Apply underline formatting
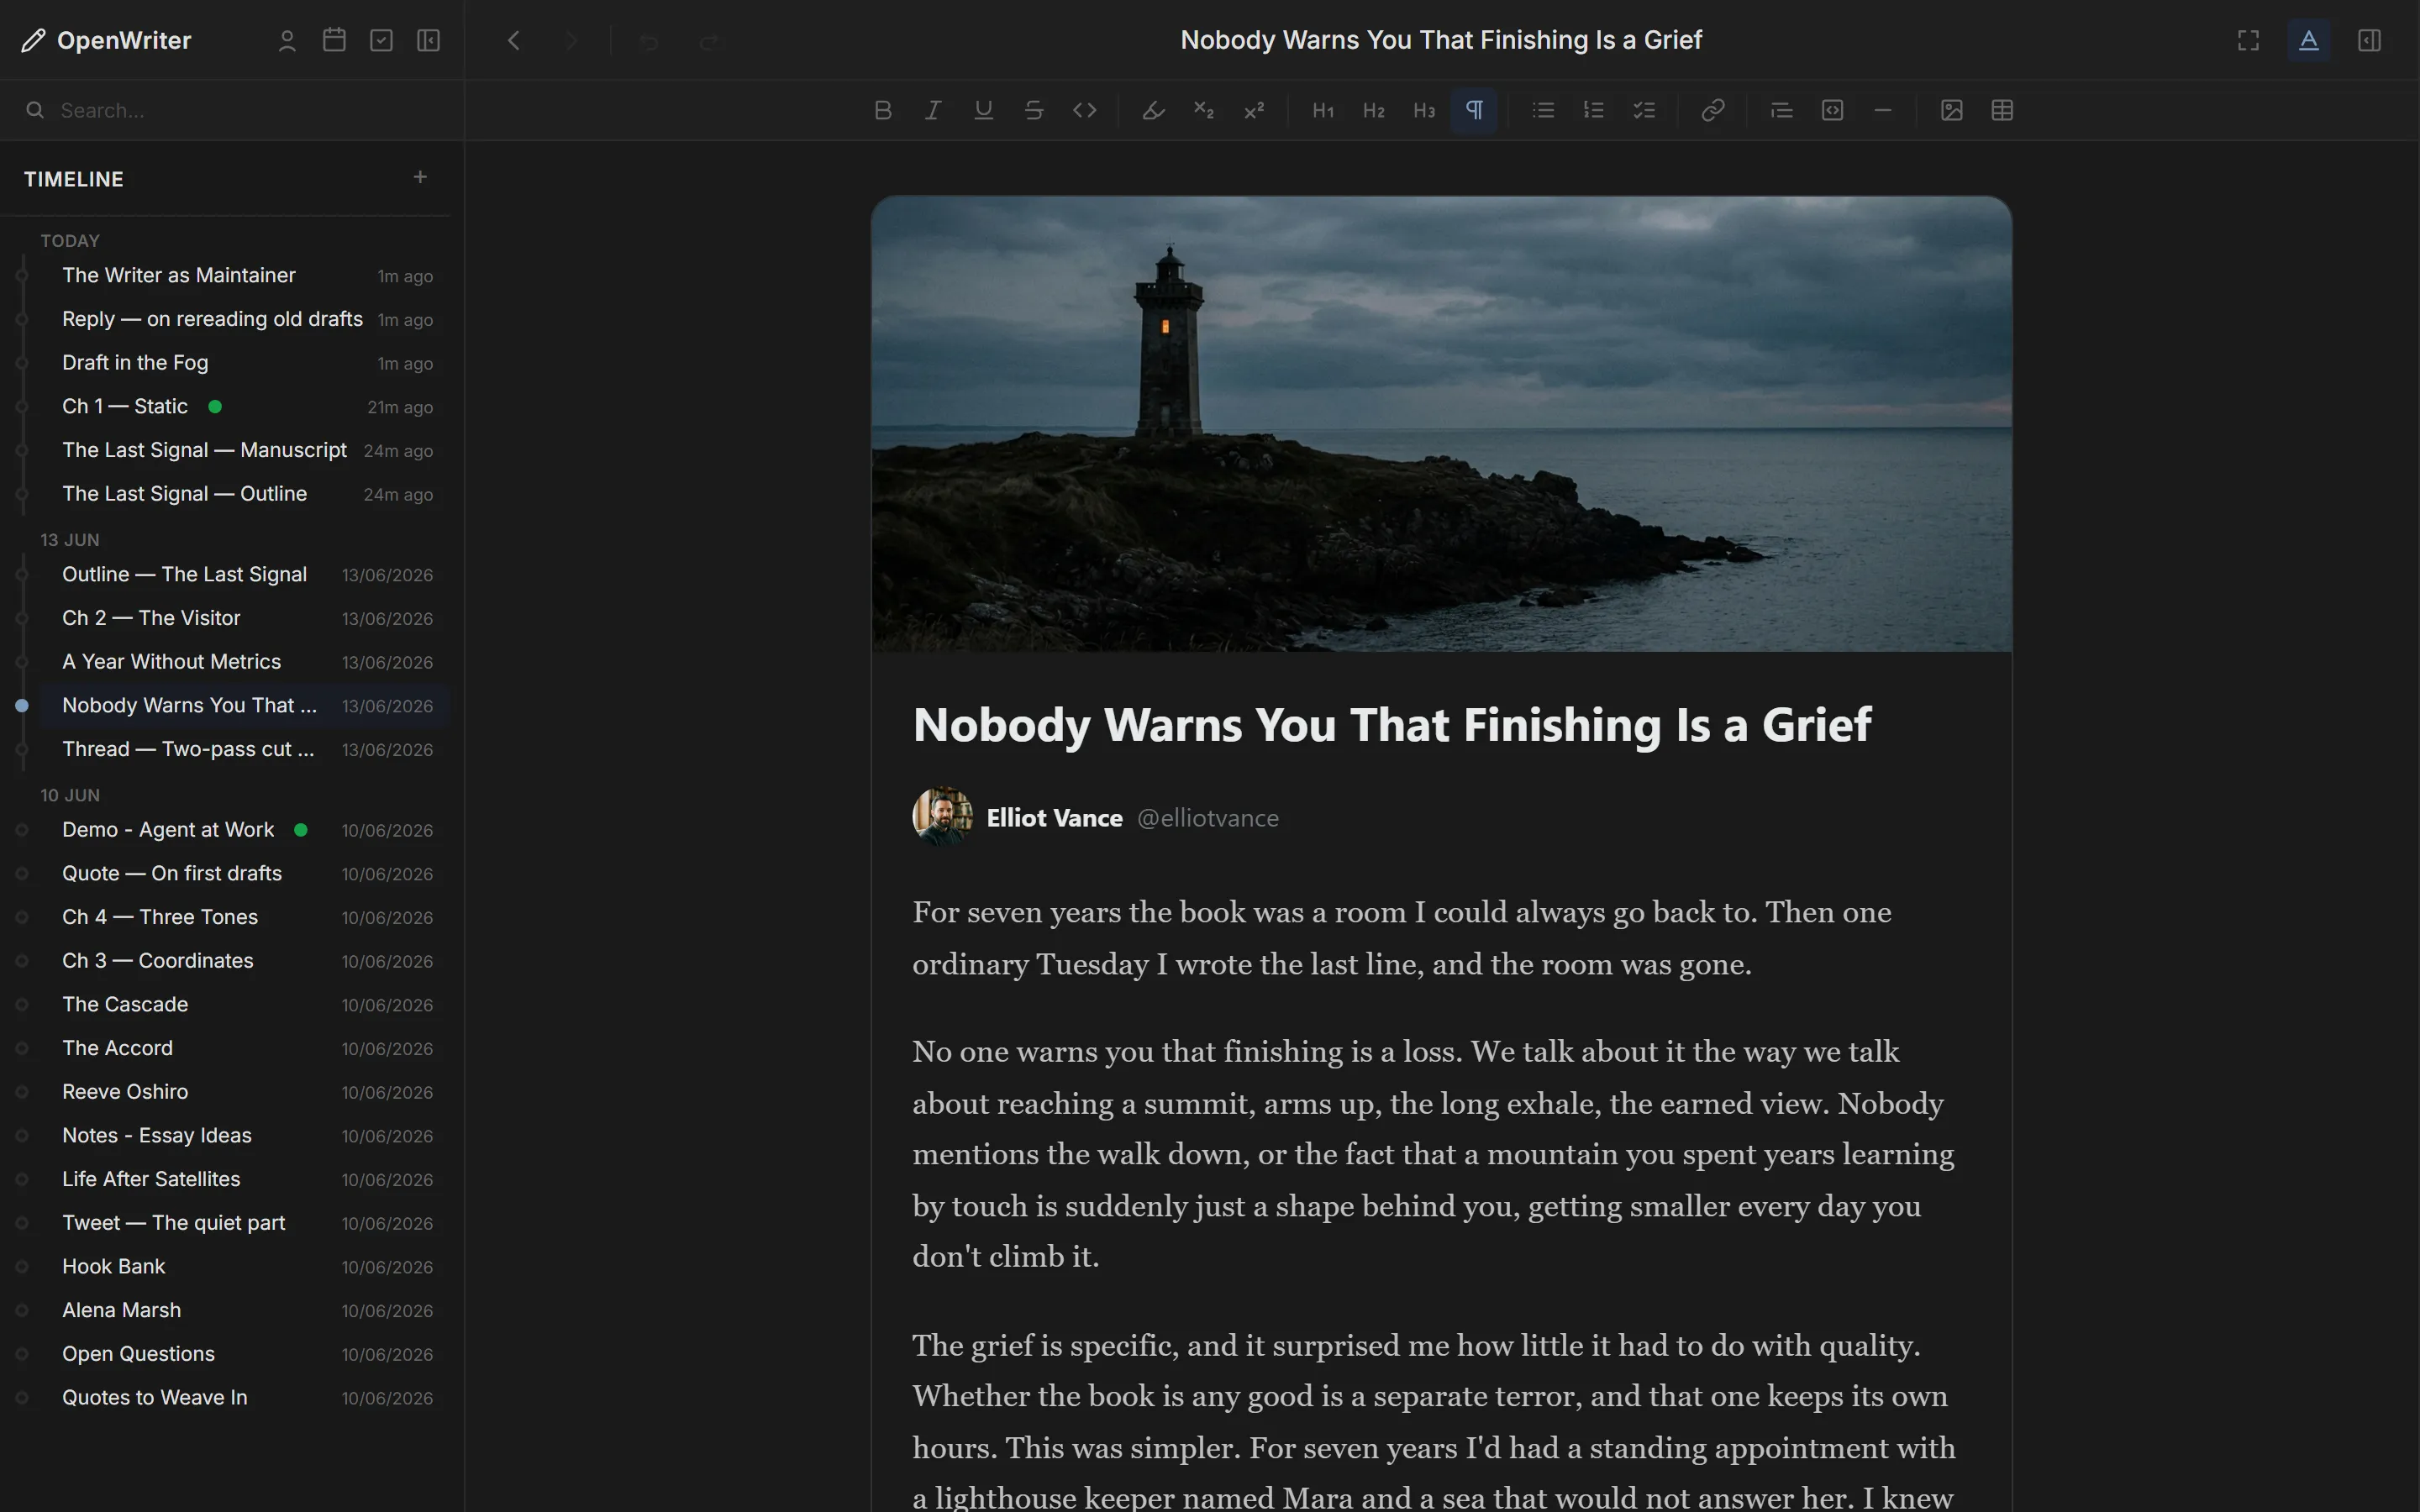The width and height of the screenshot is (2420, 1512). pyautogui.click(x=983, y=110)
